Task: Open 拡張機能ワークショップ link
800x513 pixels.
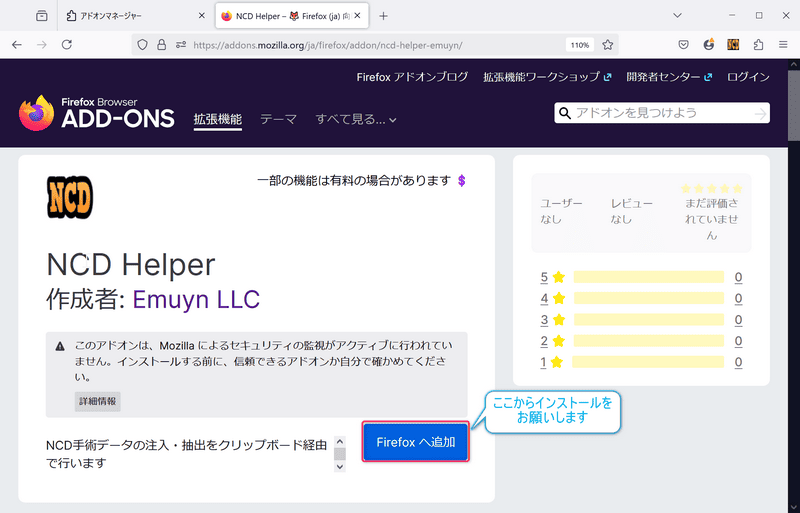Action: 547,77
